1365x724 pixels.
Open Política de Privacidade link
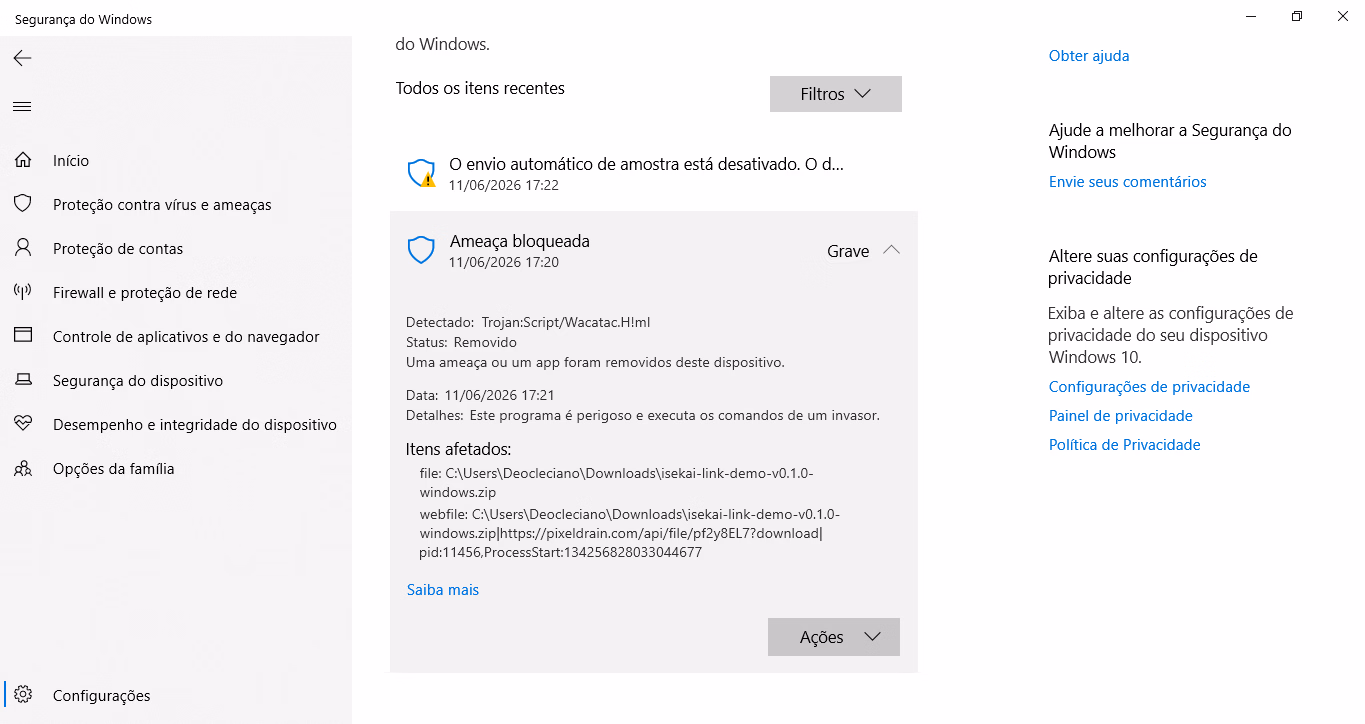click(1125, 445)
